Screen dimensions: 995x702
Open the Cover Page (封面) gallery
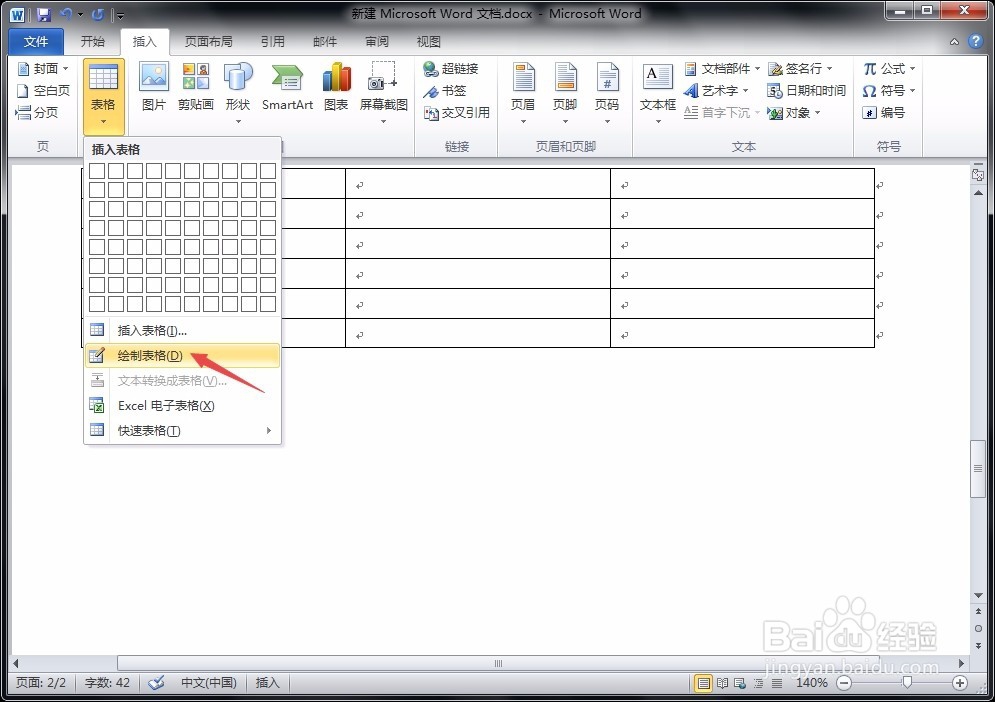click(43, 68)
